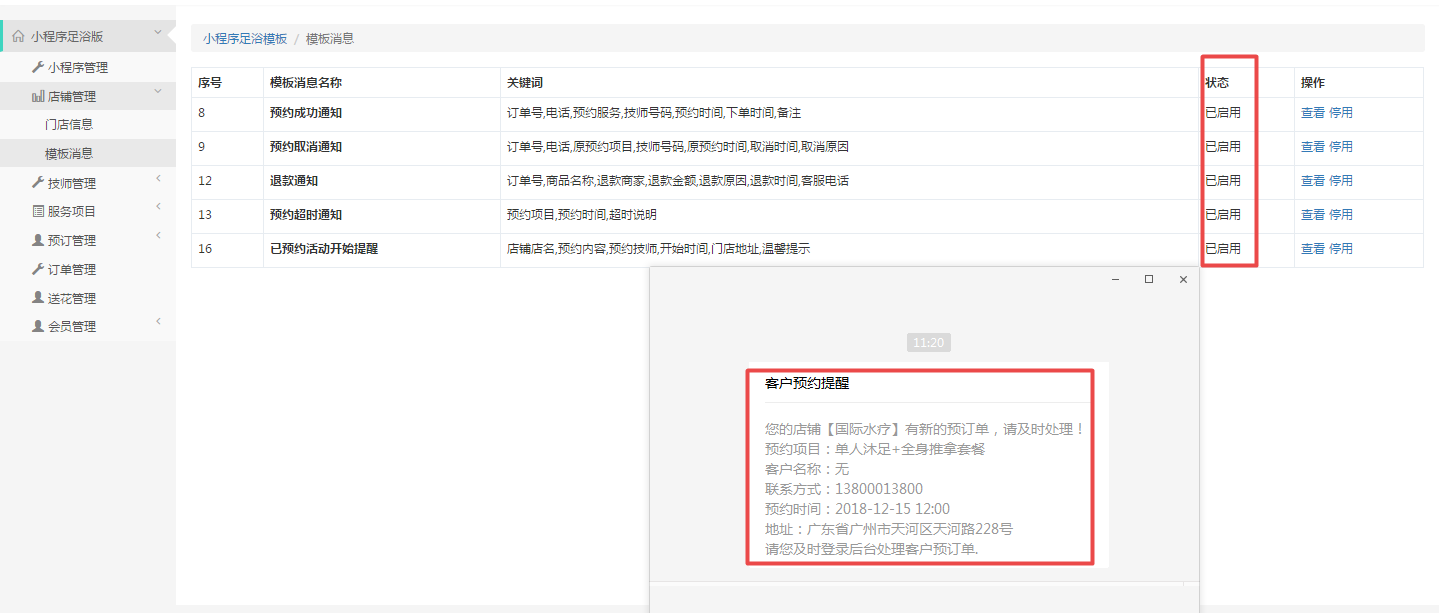Open the 客户预约提醒 message card
This screenshot has width=1439, height=613.
[x=920, y=466]
